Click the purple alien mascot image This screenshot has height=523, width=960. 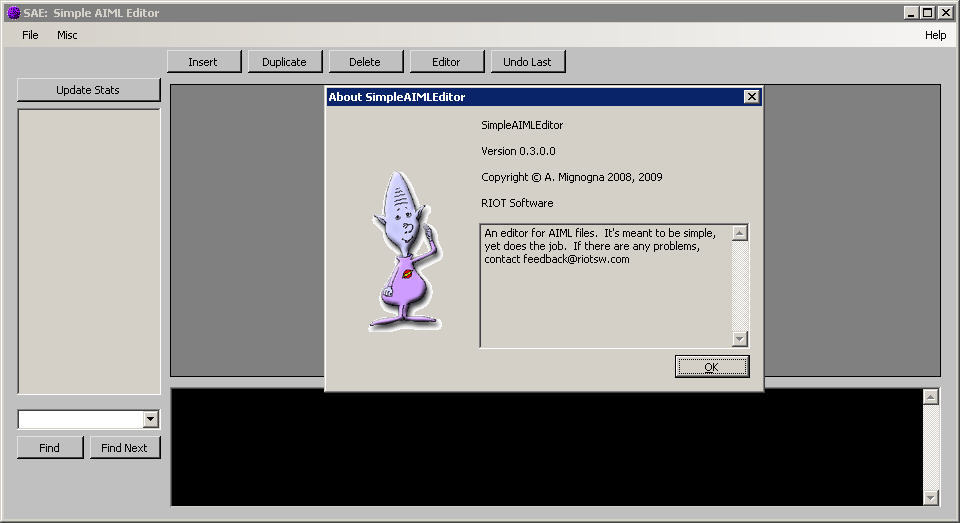[406, 250]
